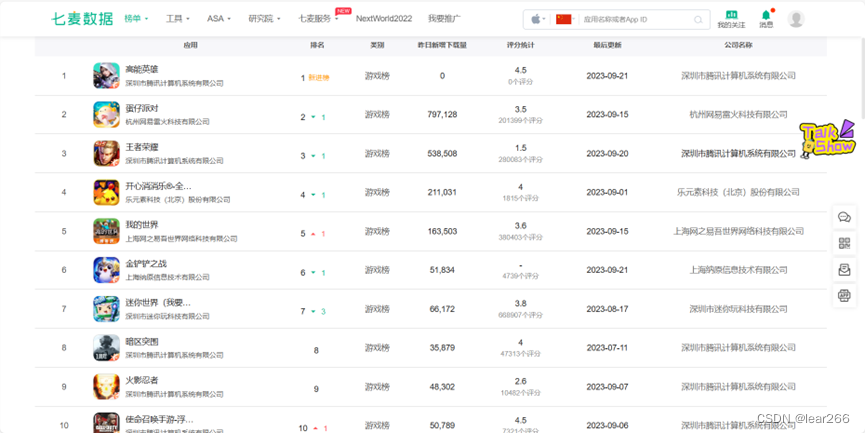Click the 380403个评分 rating count
865x433 pixels.
(x=520, y=237)
